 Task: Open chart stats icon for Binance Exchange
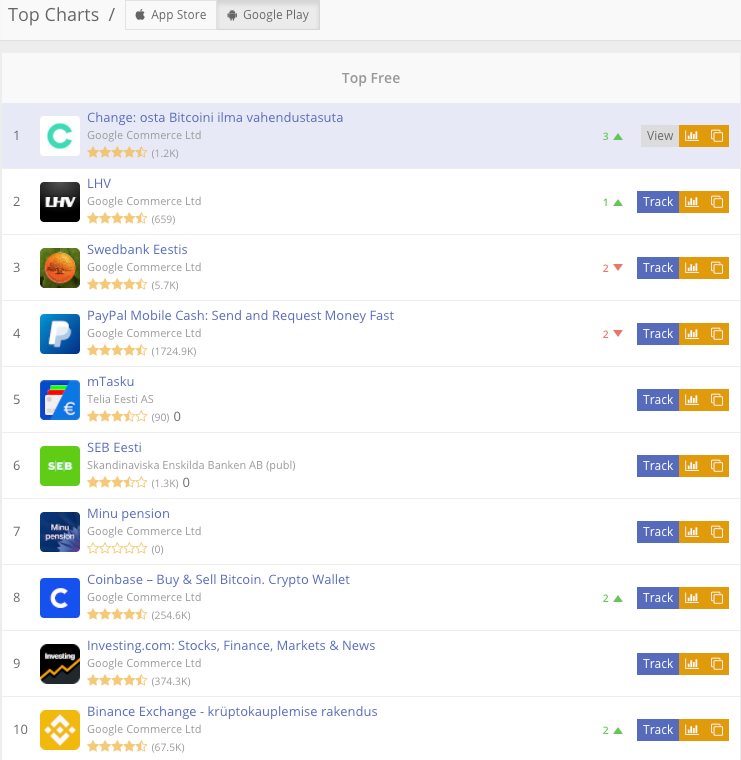coord(692,729)
